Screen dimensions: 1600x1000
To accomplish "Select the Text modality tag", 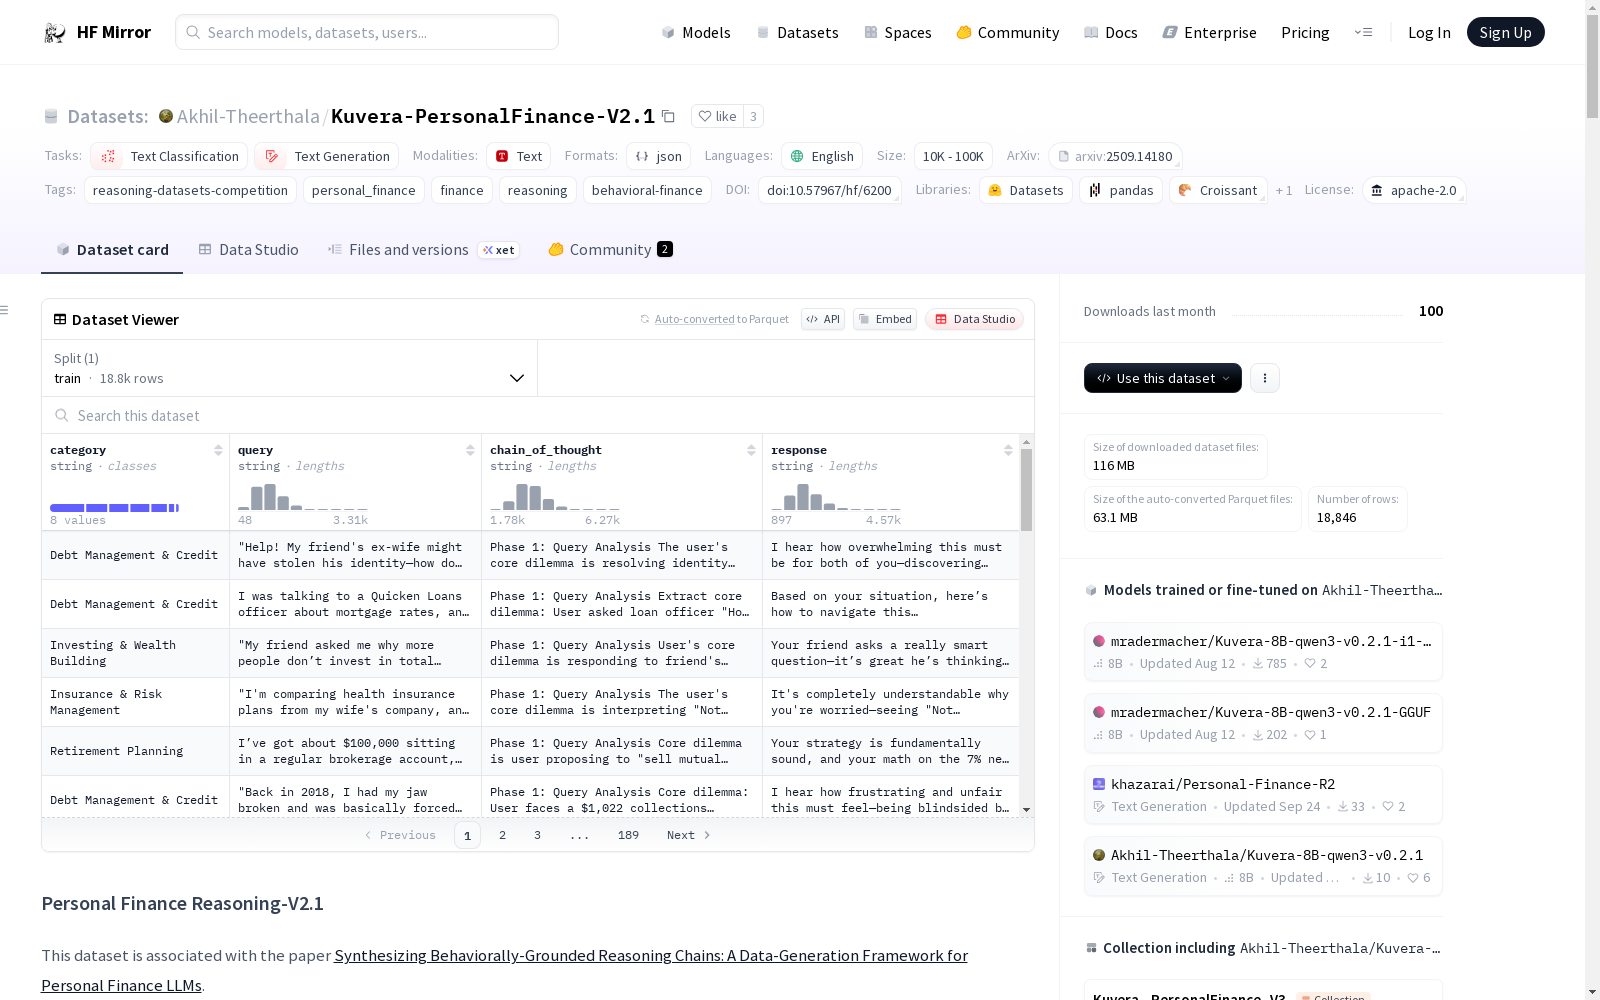I will click(518, 156).
